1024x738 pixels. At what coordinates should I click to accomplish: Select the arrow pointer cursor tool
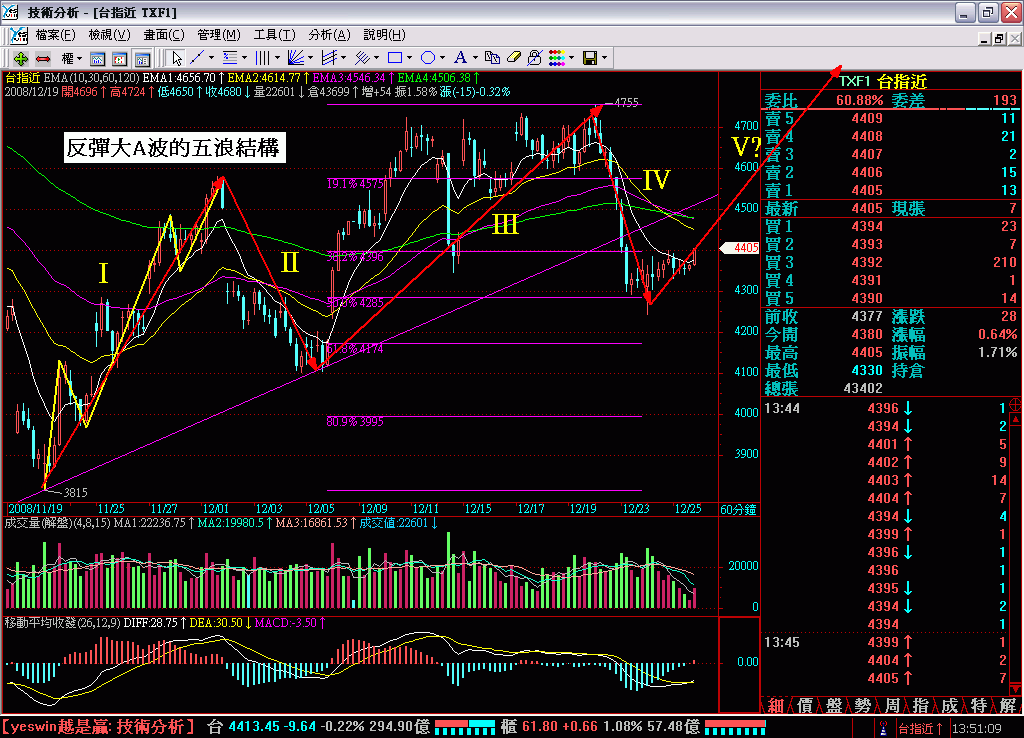click(x=176, y=59)
